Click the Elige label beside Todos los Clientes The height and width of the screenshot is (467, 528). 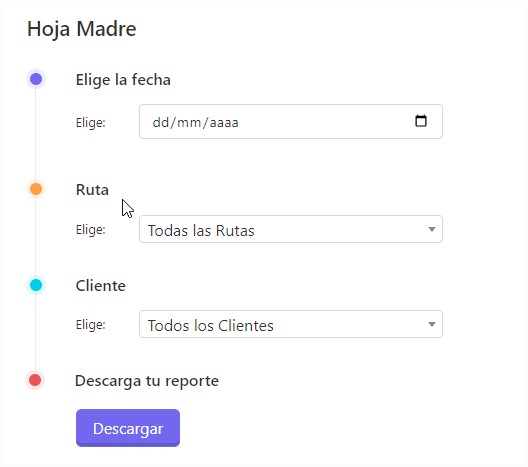(x=91, y=325)
